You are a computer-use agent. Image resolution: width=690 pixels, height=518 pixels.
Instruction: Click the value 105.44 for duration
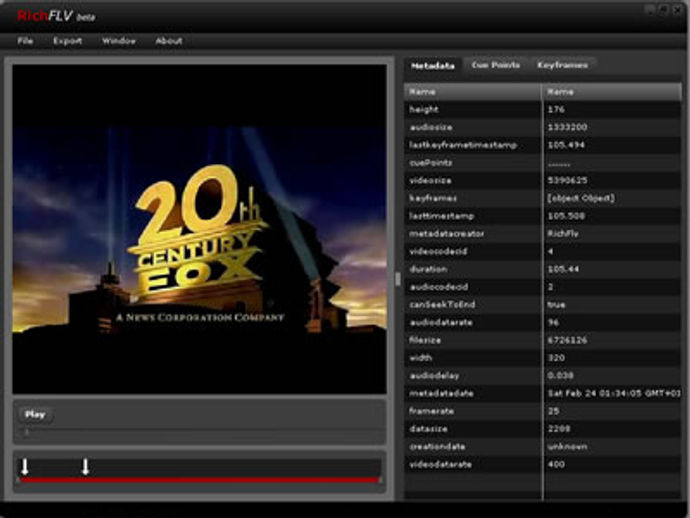coord(563,269)
